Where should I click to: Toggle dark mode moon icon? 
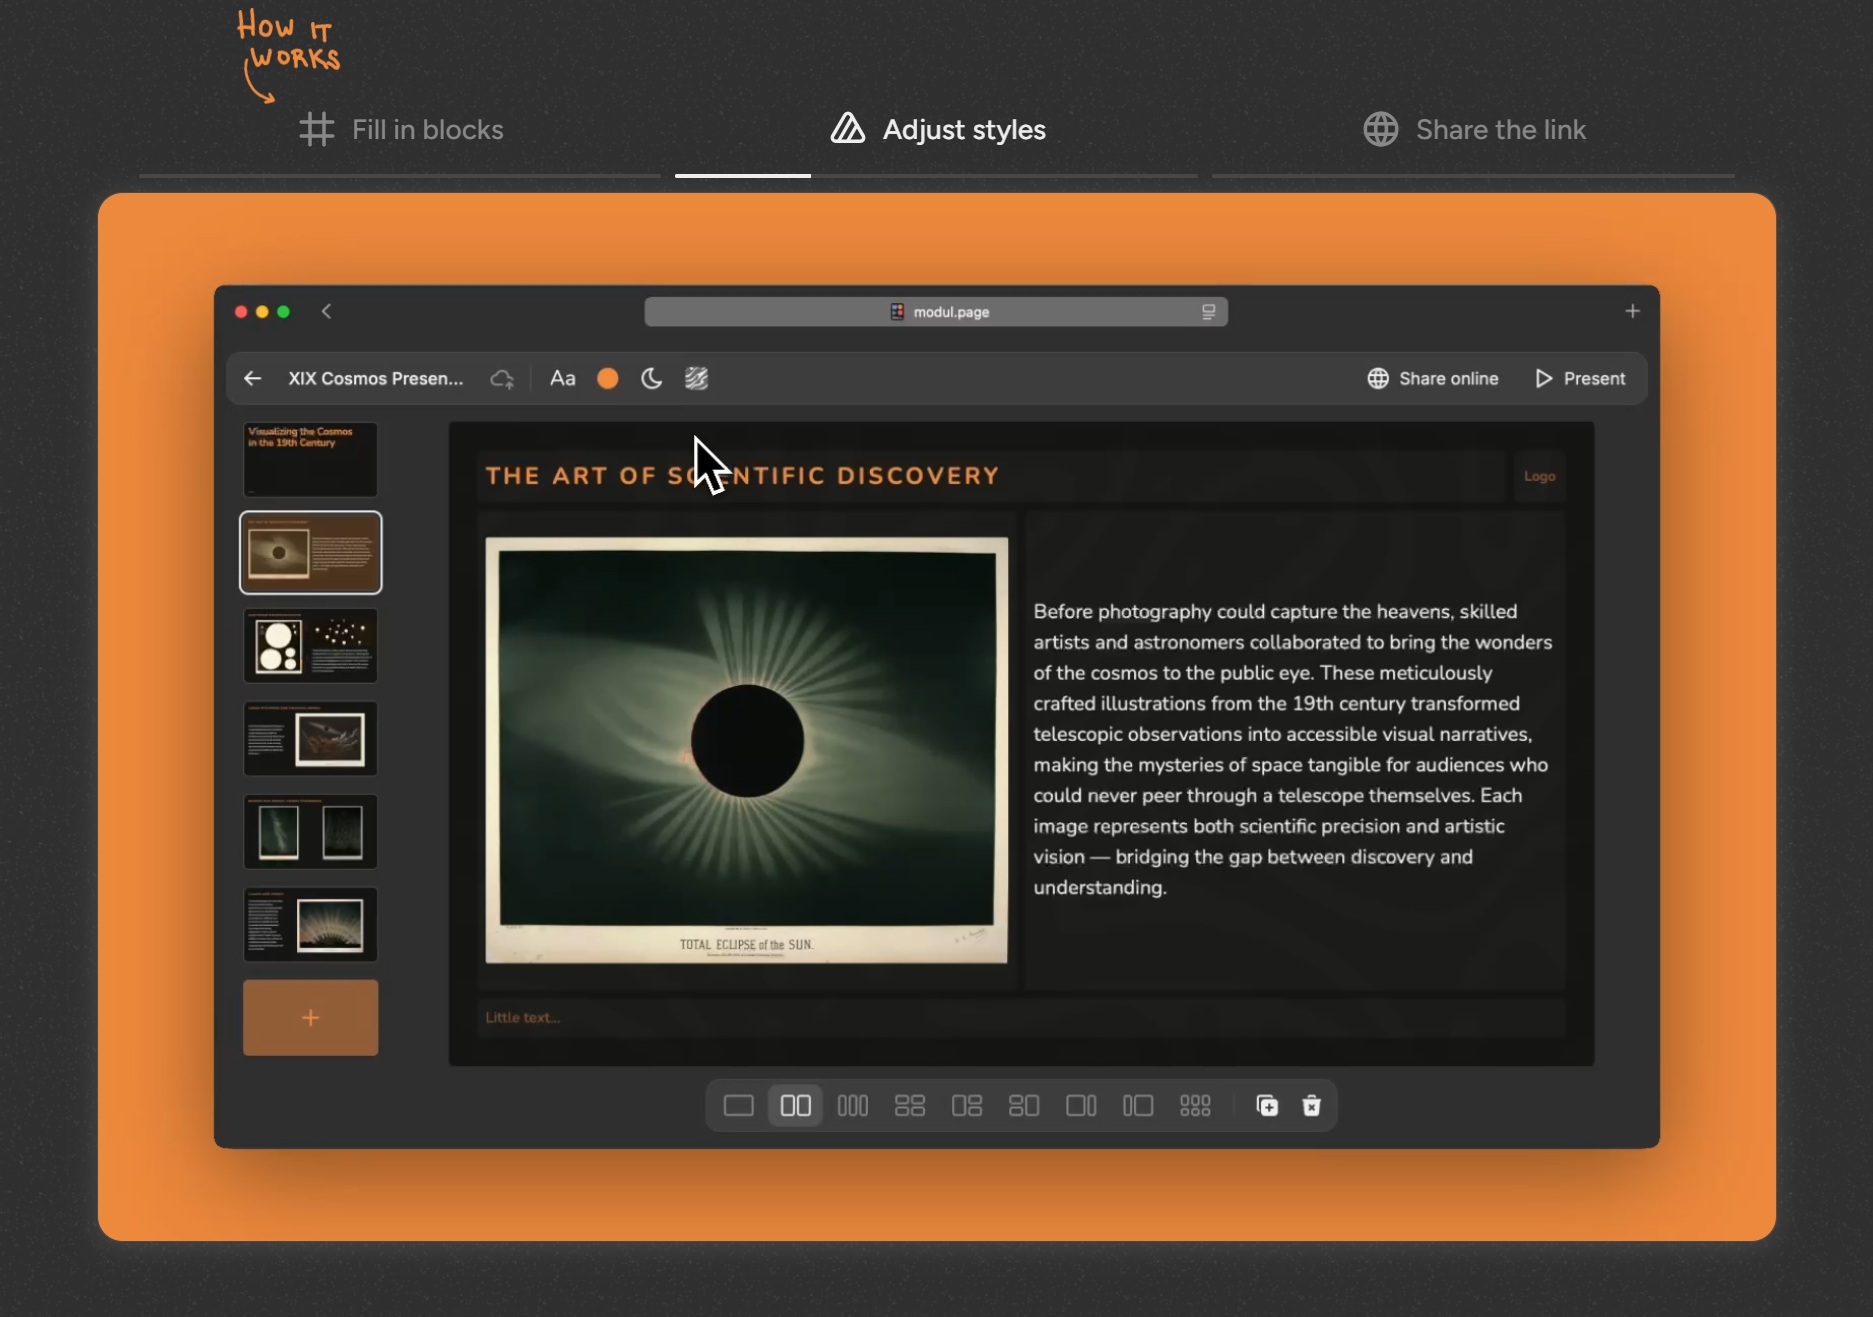(x=651, y=379)
